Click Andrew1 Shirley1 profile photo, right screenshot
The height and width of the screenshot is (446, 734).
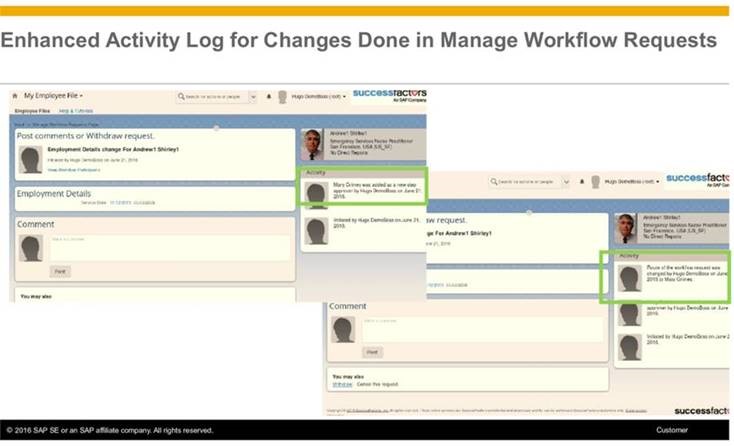(x=625, y=229)
